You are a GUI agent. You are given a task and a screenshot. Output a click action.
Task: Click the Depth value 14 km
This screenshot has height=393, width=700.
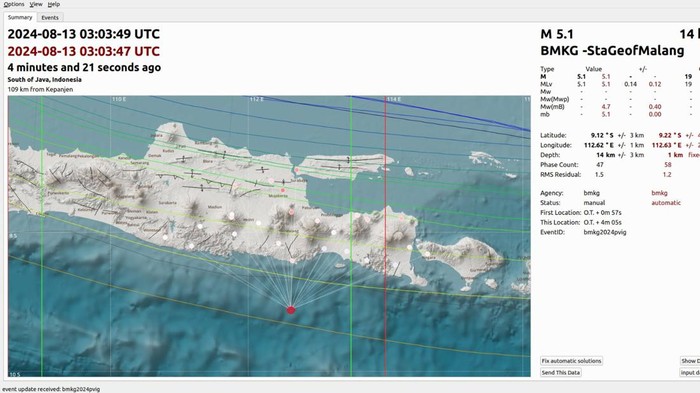[605, 155]
